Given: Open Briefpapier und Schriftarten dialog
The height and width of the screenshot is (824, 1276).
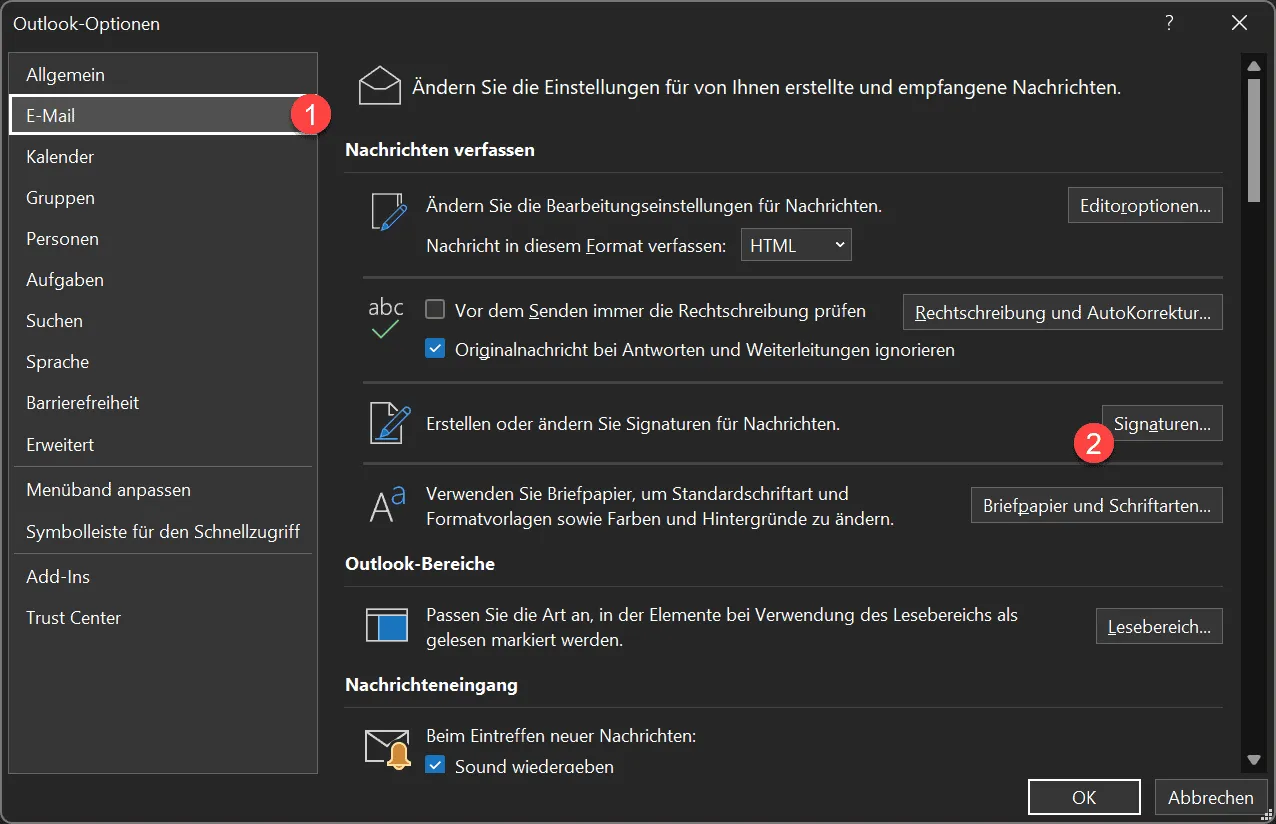Looking at the screenshot, I should point(1097,505).
